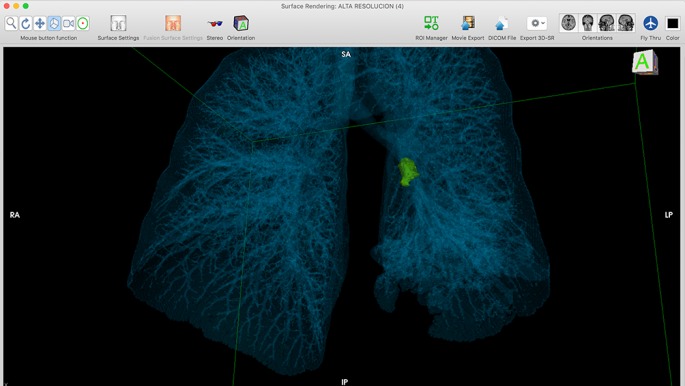The height and width of the screenshot is (386, 685).
Task: Open the black background Color swatch
Action: (x=672, y=24)
